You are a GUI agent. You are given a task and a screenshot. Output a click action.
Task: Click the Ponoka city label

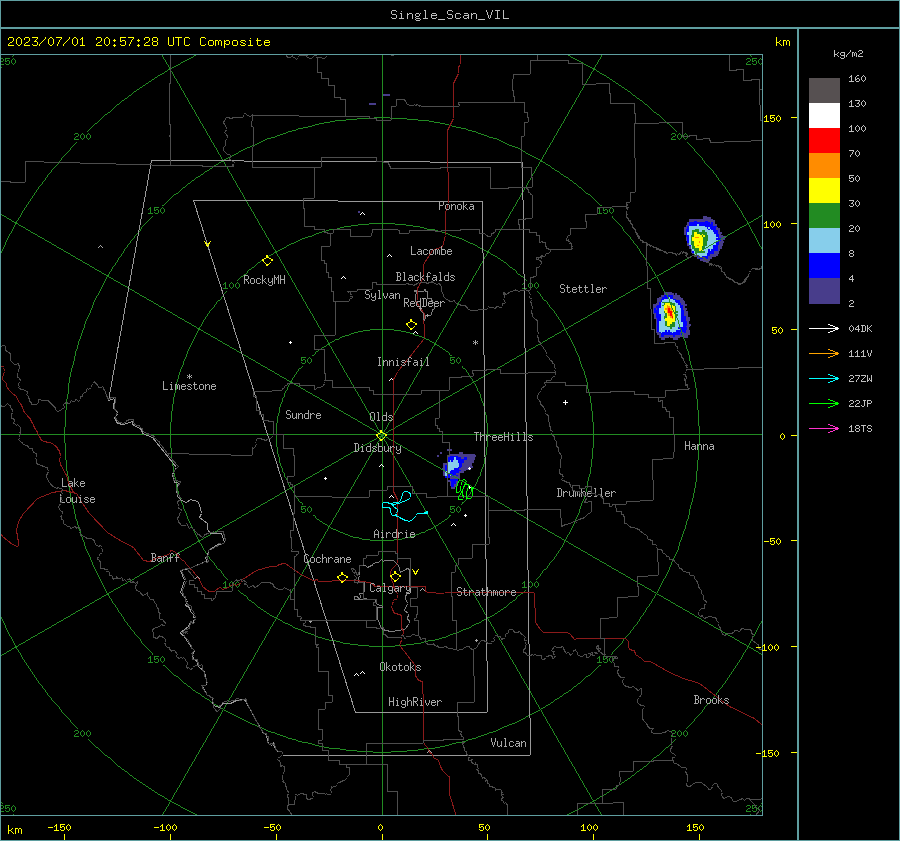click(x=456, y=206)
